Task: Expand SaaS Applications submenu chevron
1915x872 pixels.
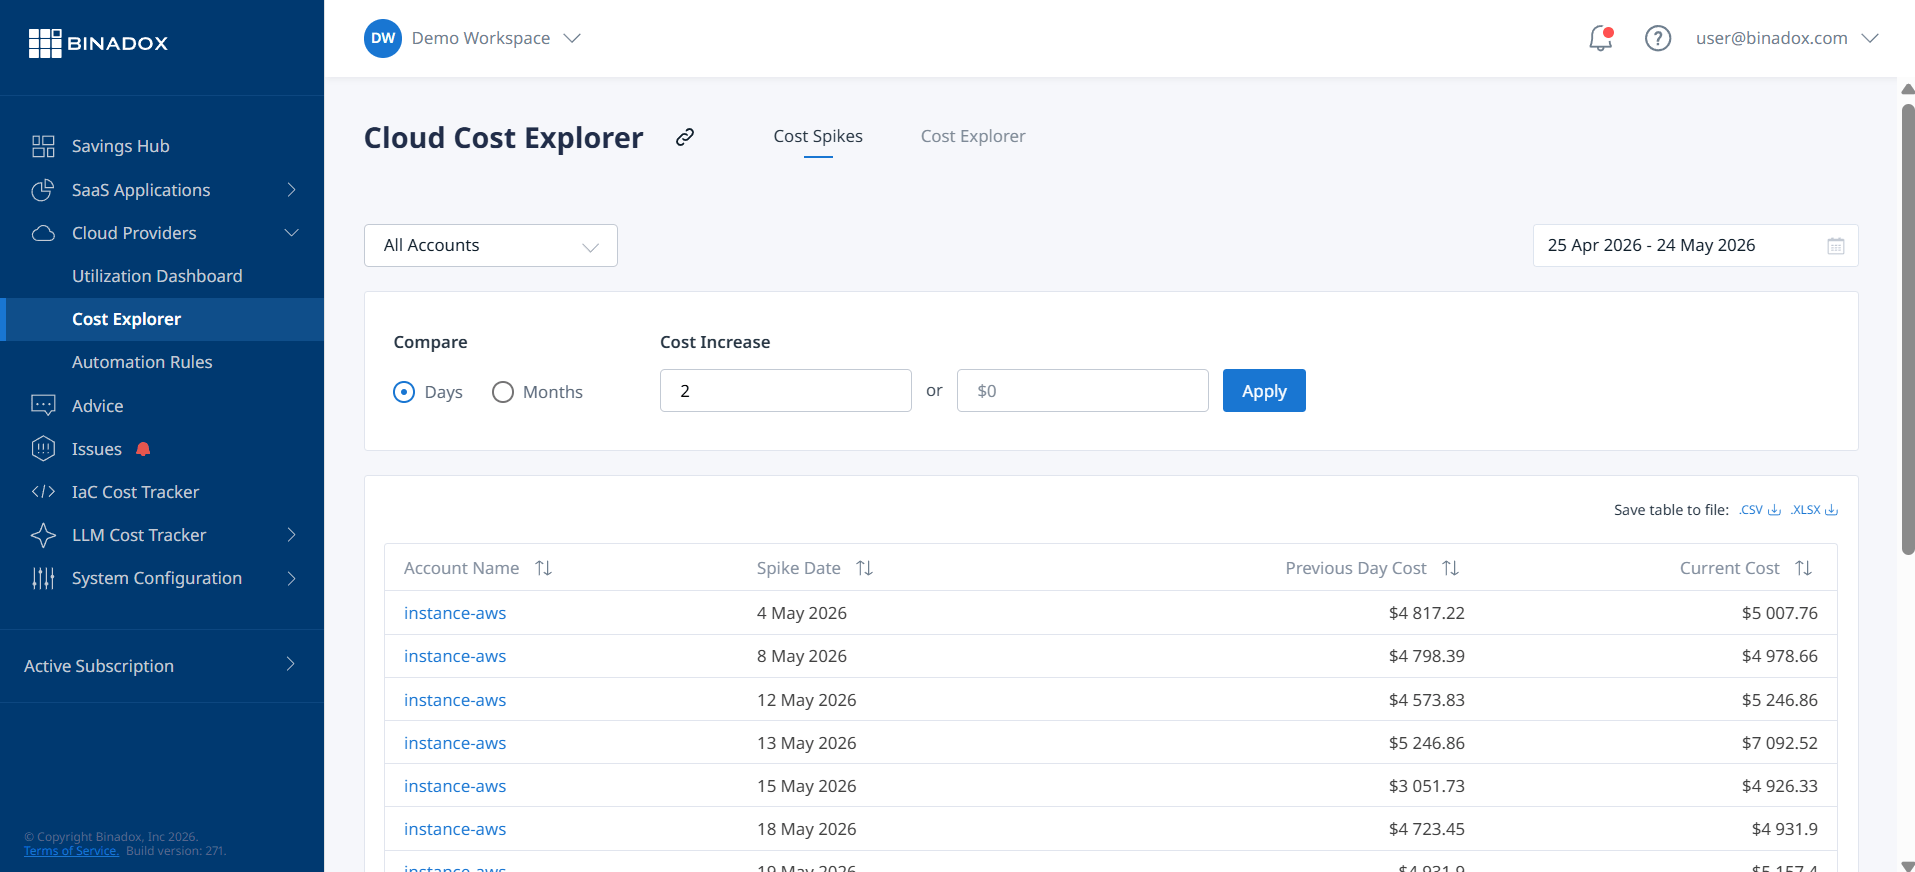Action: (291, 190)
